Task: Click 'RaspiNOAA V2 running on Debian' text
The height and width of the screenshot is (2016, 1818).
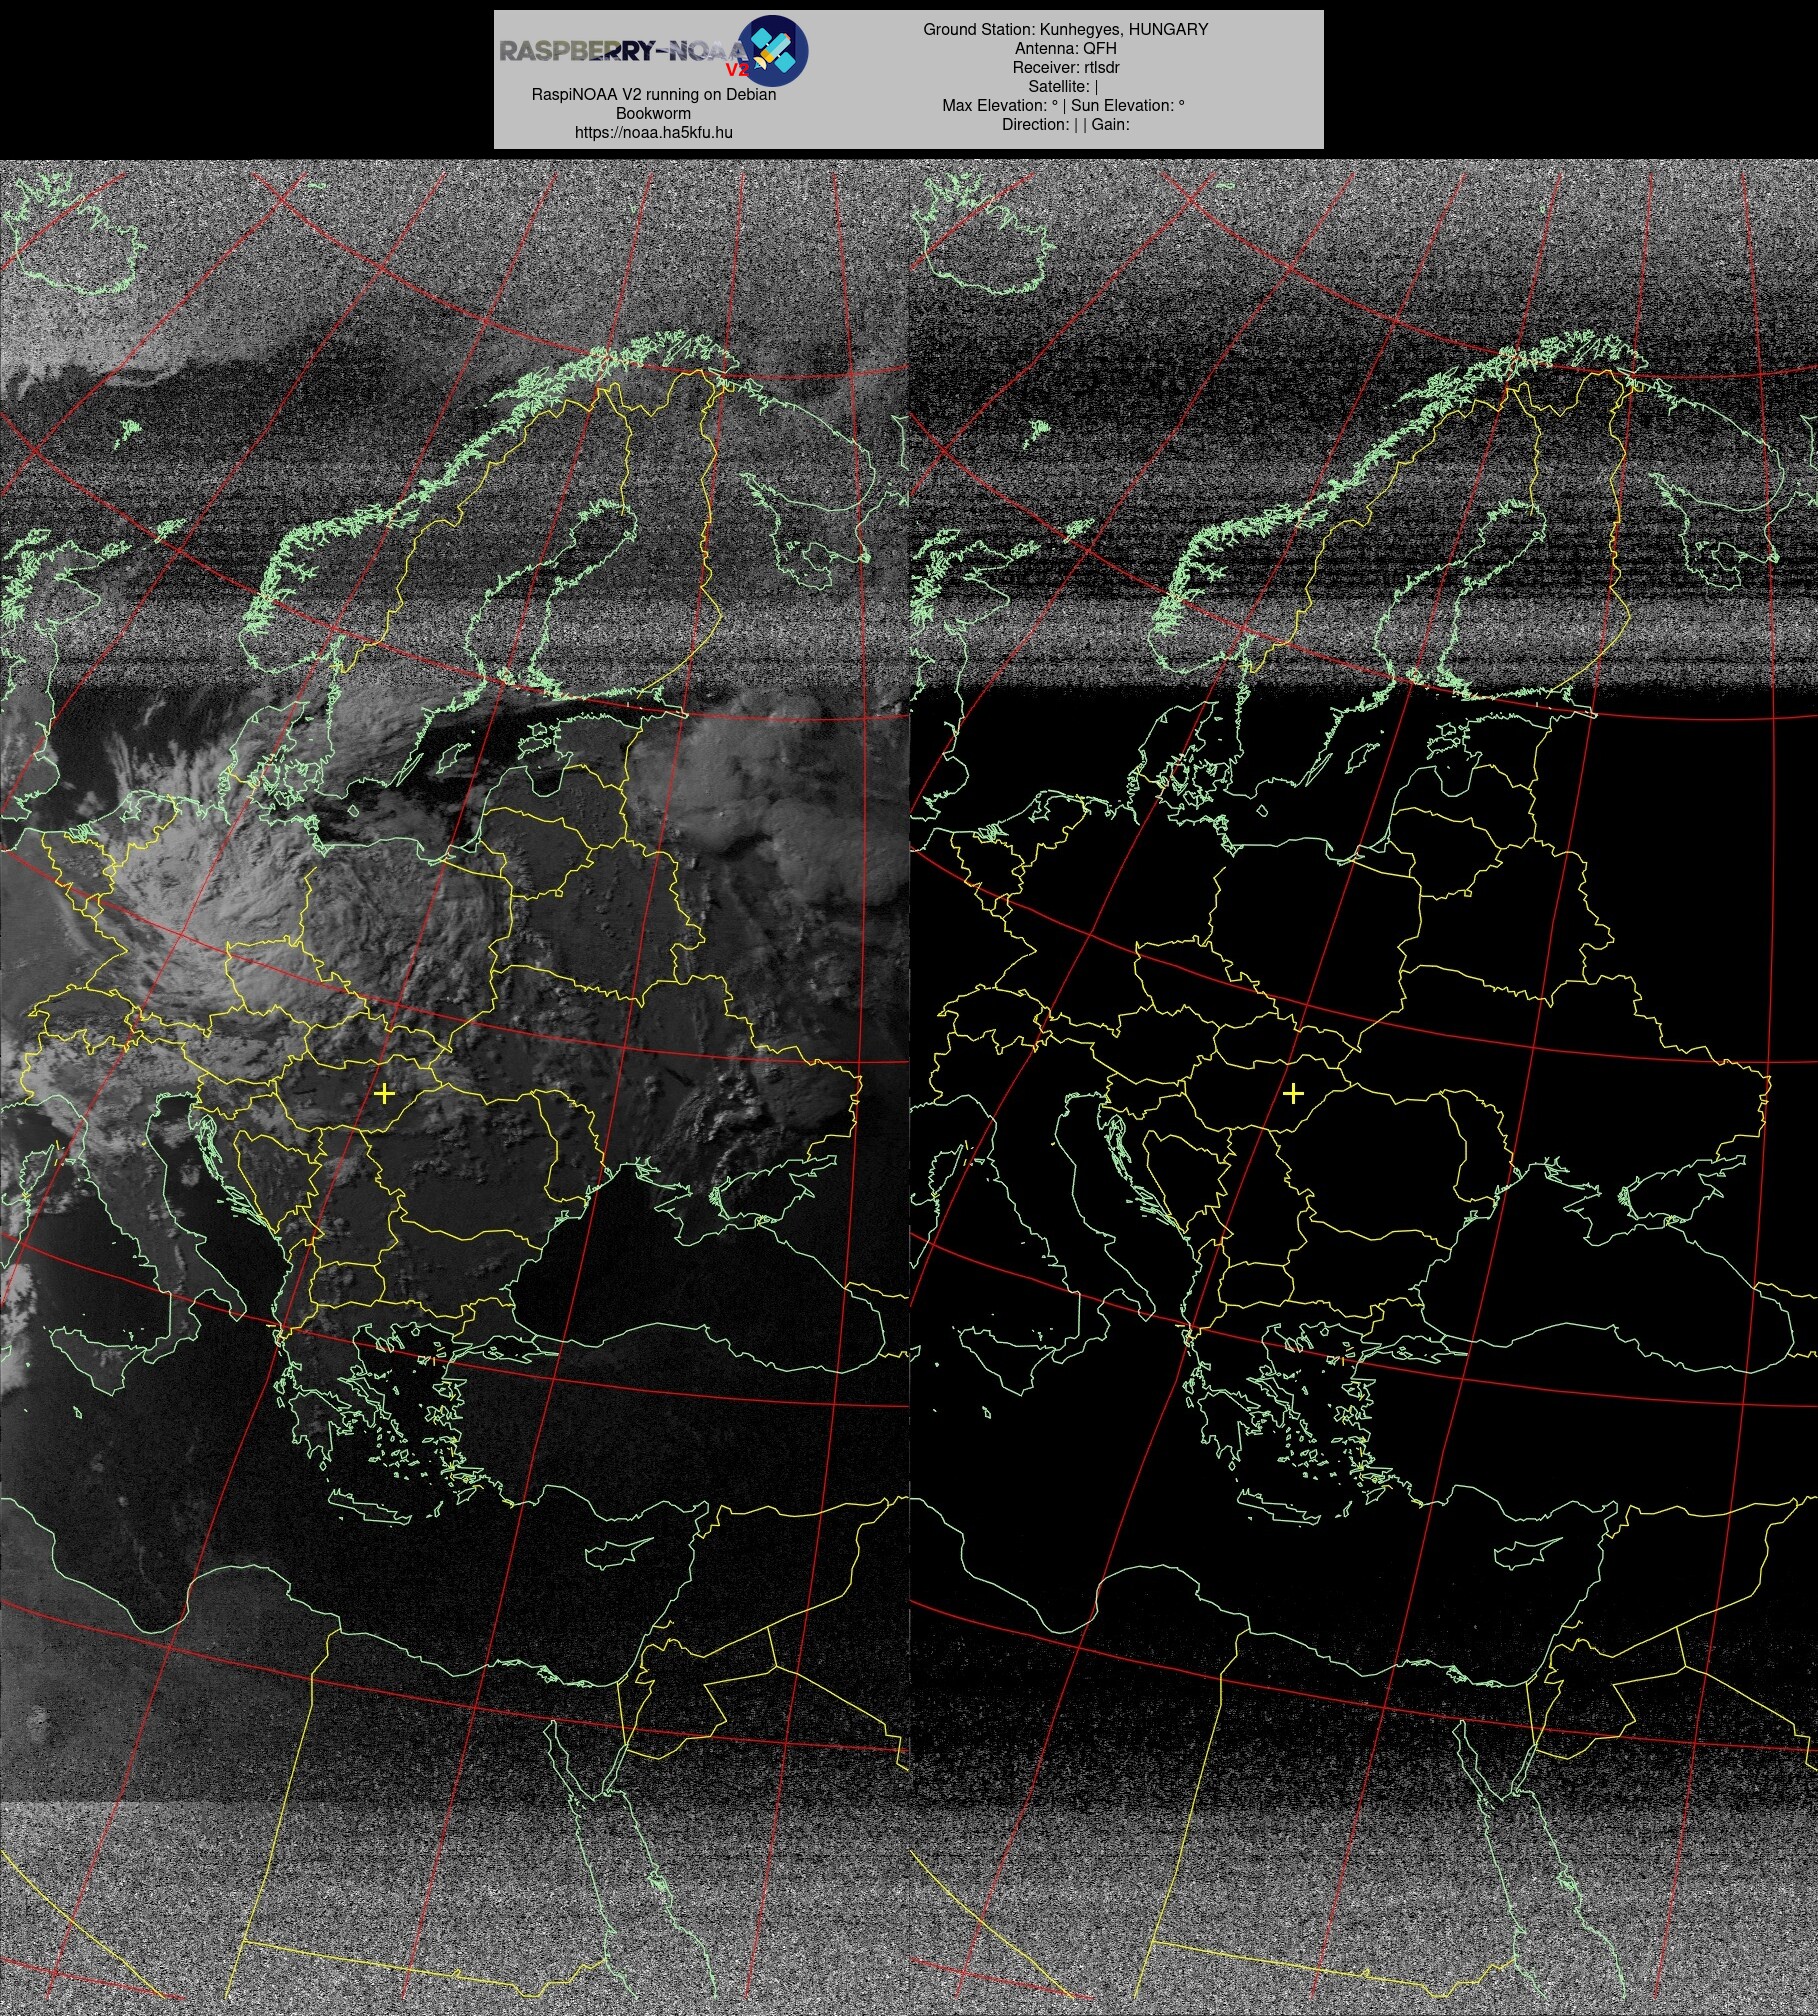Action: (653, 94)
